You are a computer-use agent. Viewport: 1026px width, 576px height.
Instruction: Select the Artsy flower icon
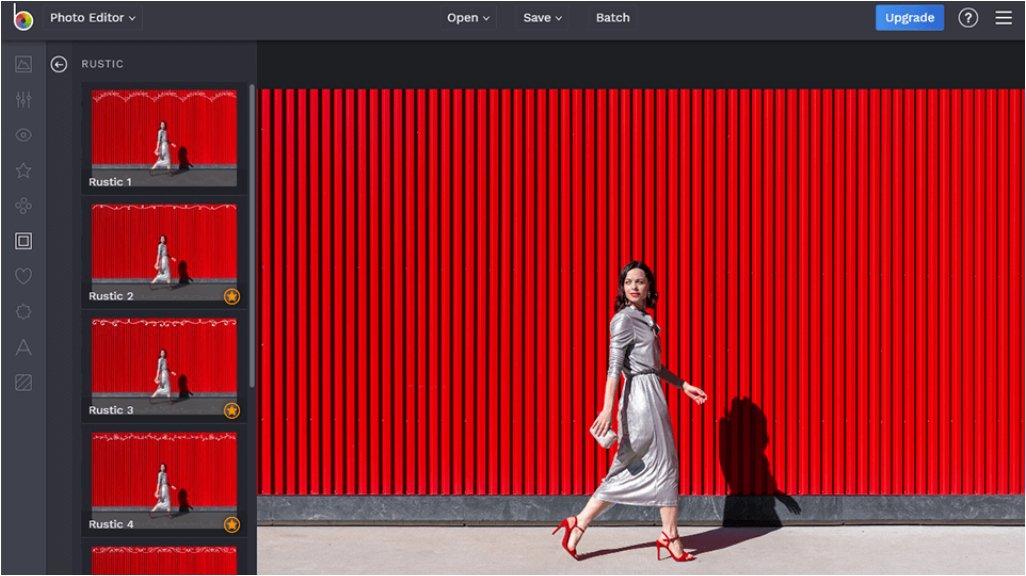point(23,206)
